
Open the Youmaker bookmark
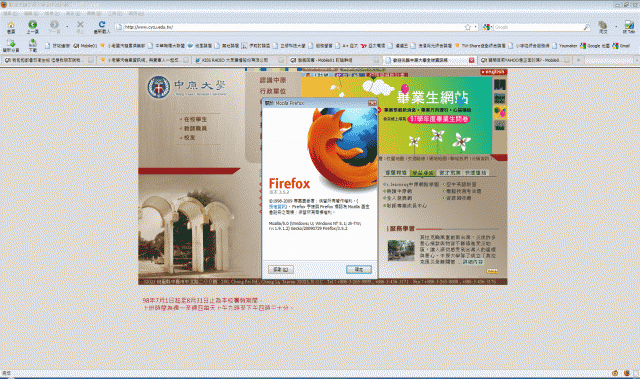tap(564, 46)
